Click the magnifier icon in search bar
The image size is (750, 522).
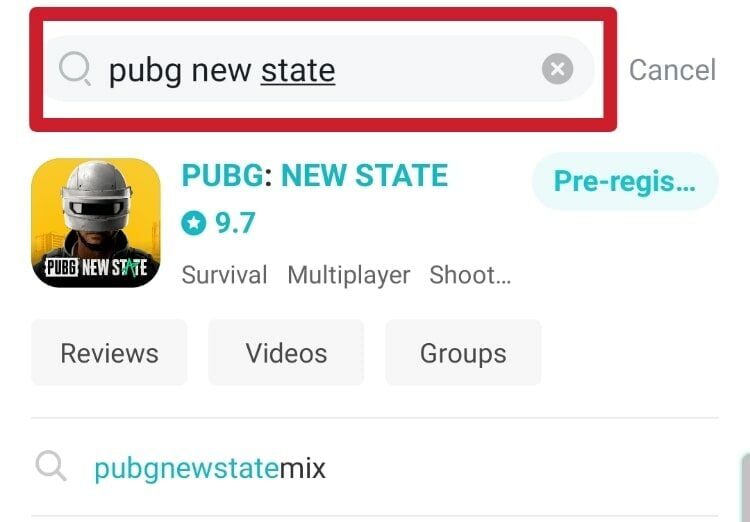[x=75, y=68]
